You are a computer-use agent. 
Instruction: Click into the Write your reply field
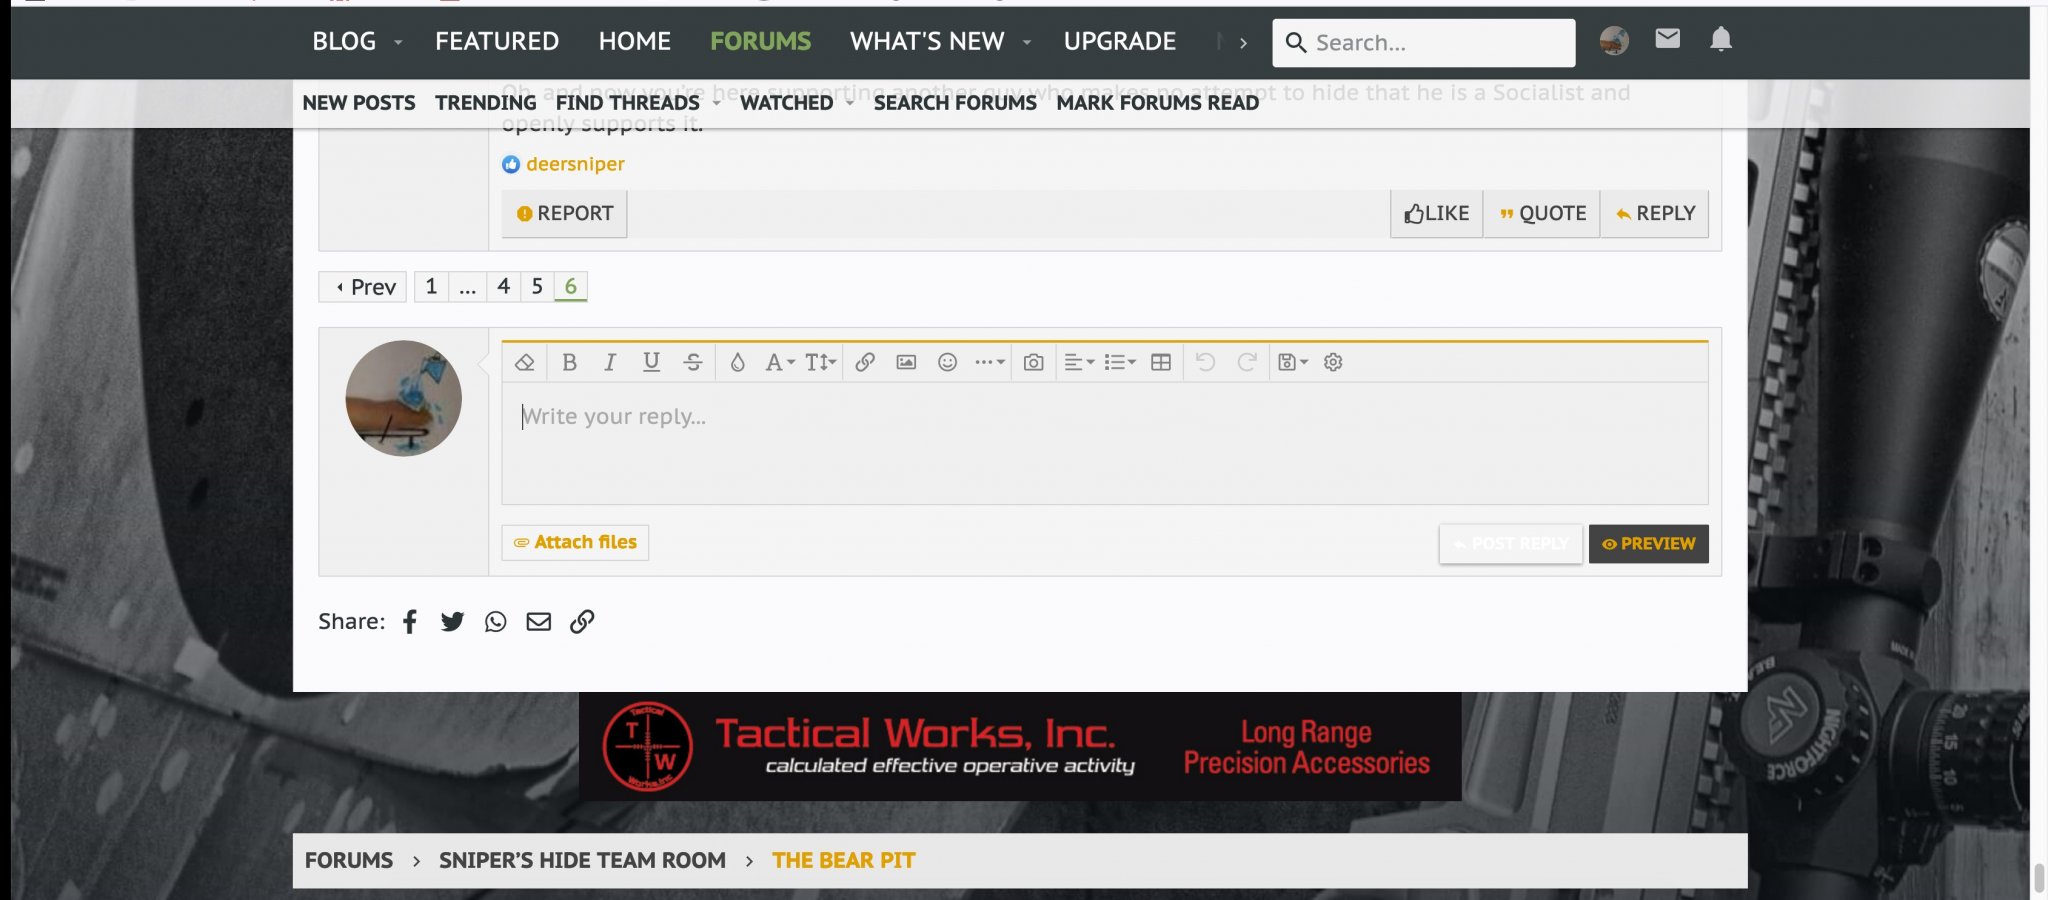tap(1104, 443)
